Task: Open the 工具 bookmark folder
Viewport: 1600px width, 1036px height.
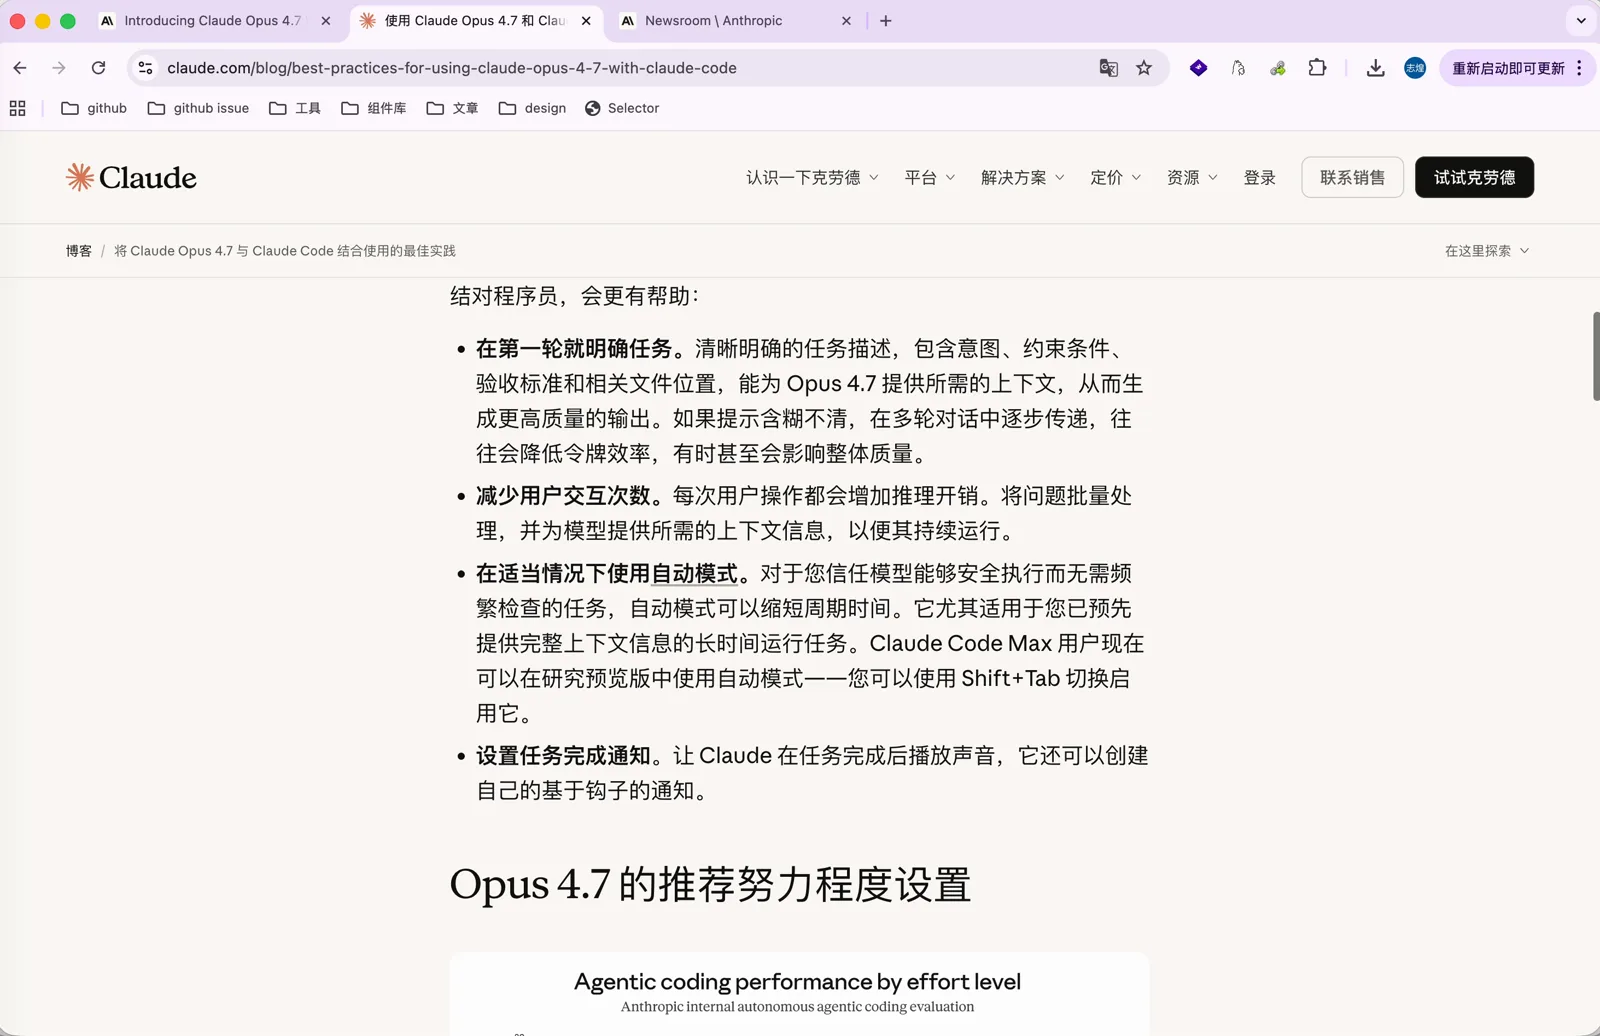Action: click(295, 108)
